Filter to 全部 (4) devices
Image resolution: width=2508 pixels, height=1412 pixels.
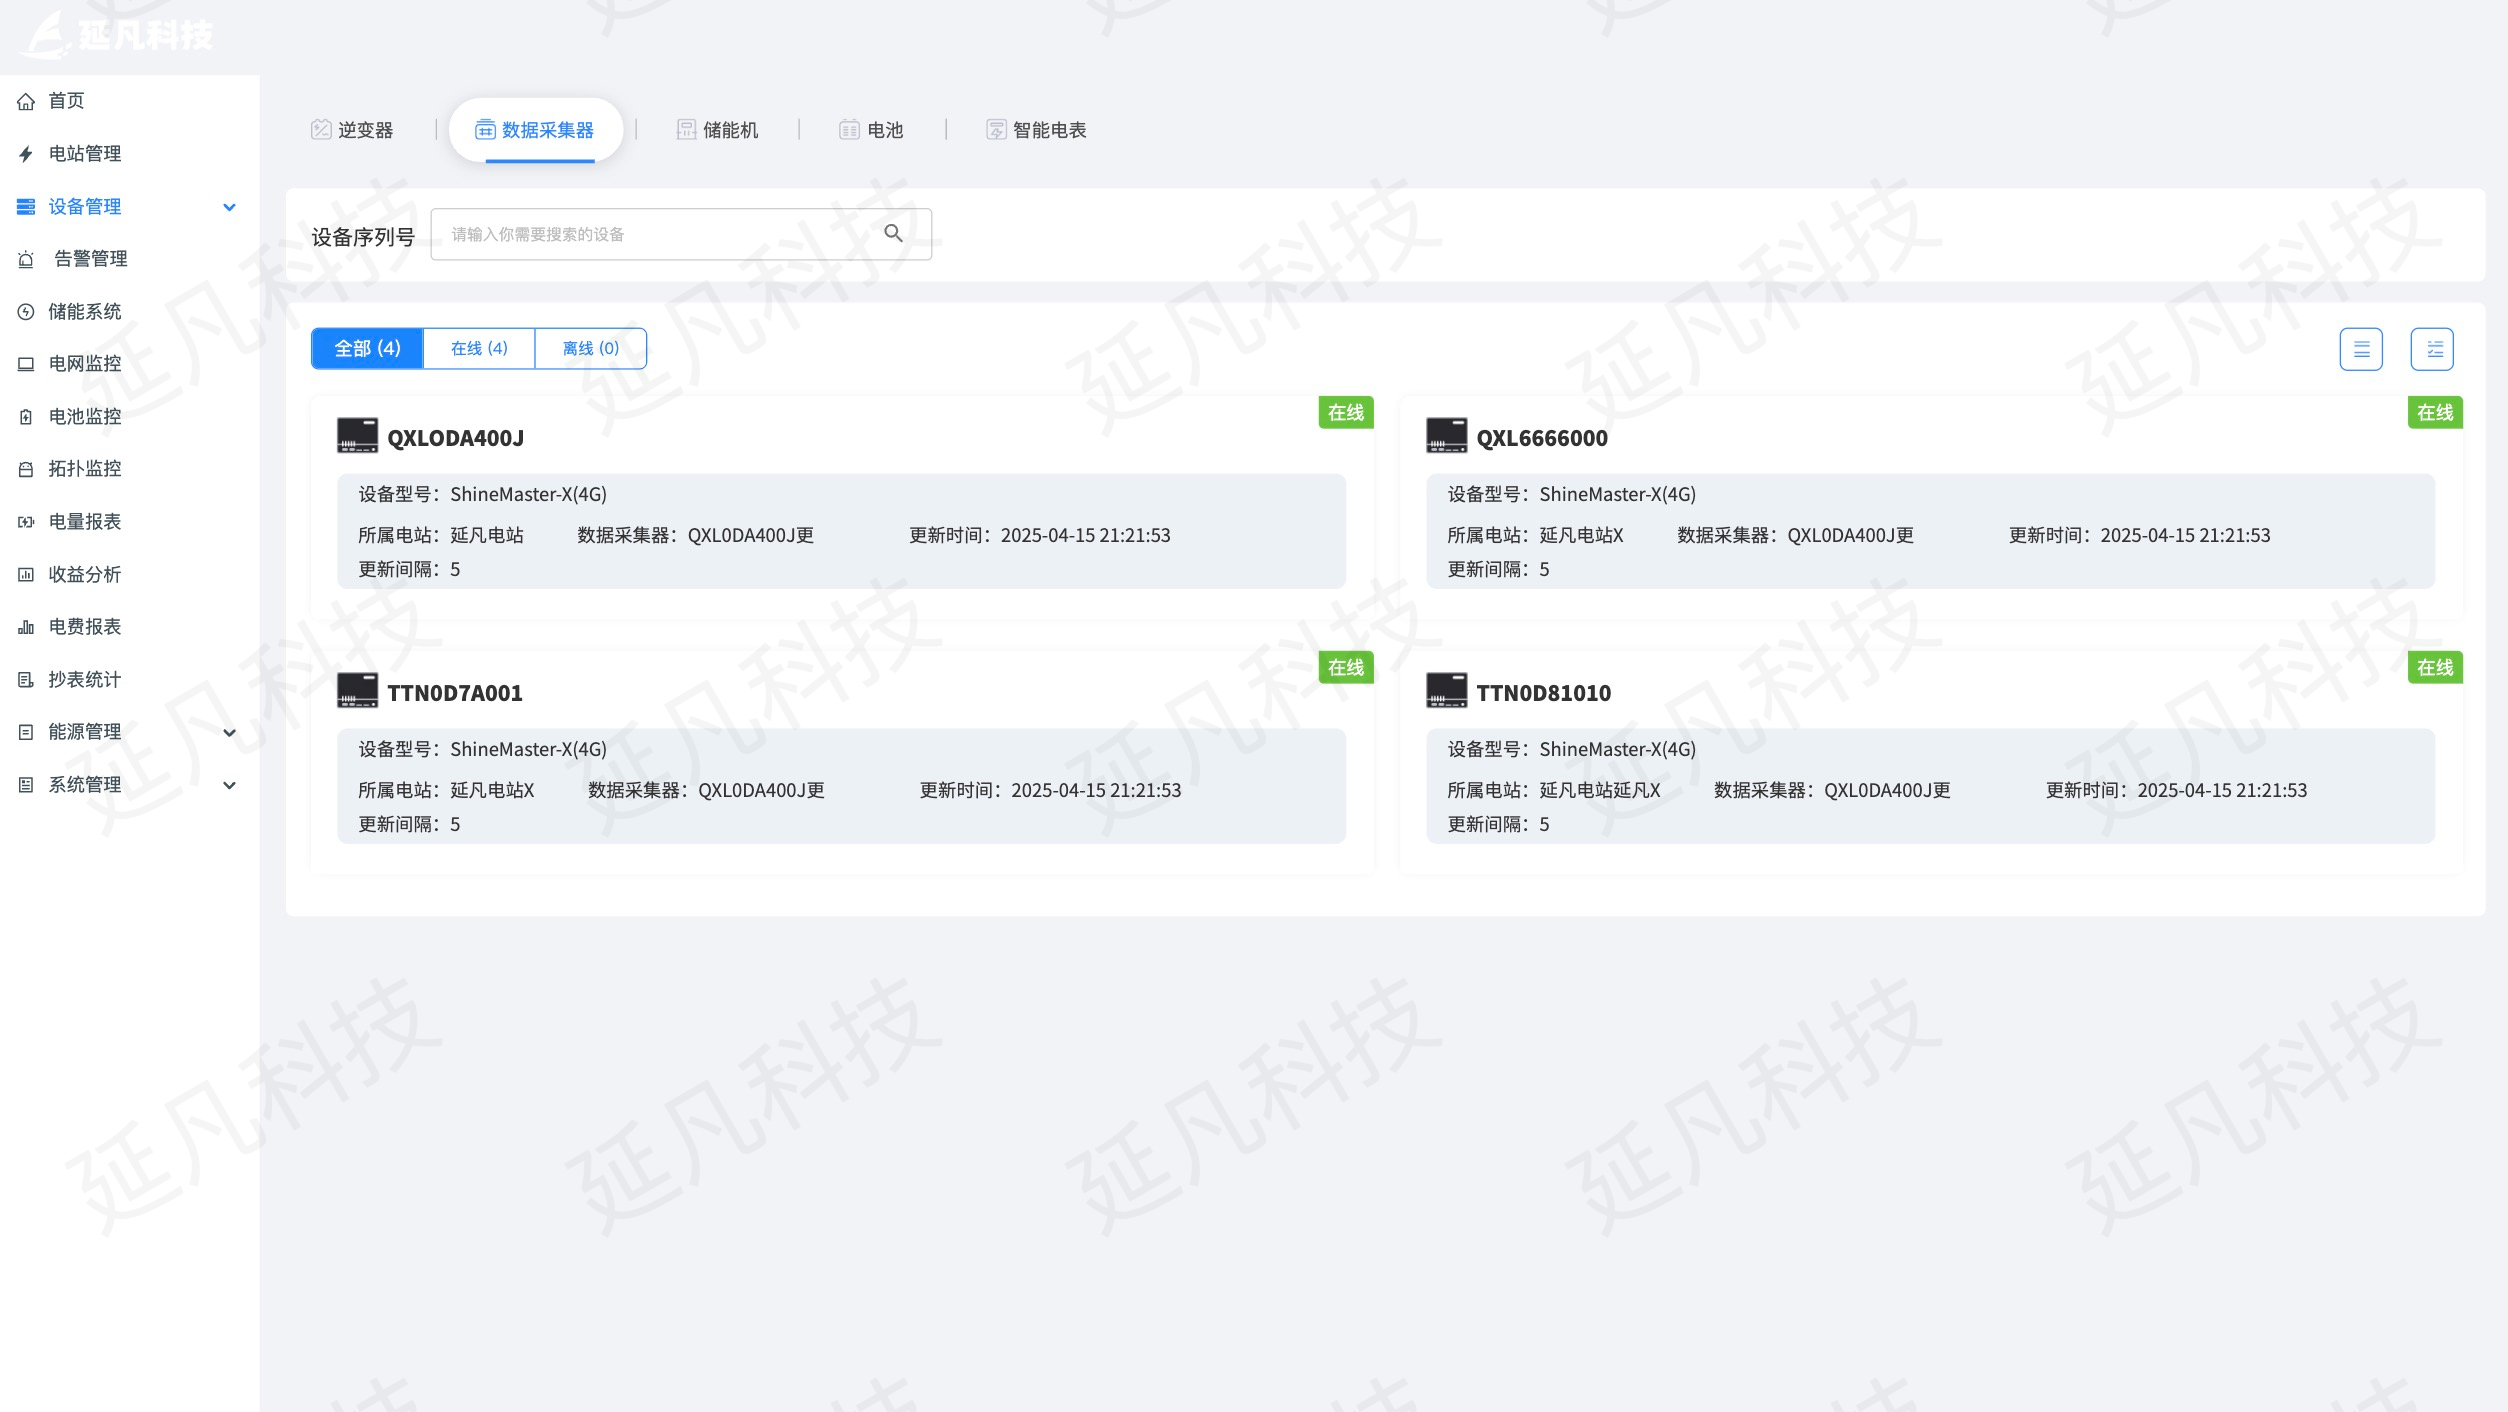click(367, 348)
